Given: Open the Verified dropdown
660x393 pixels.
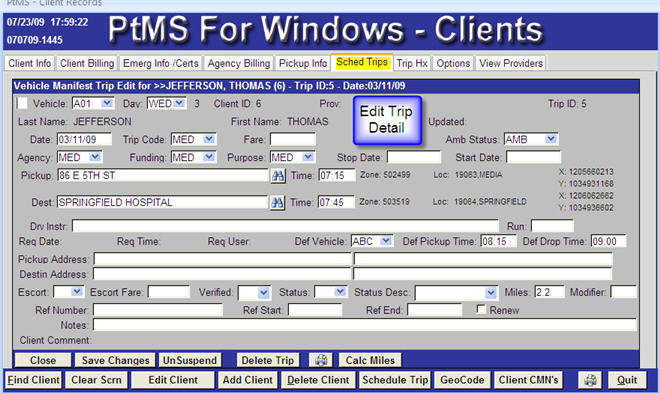Looking at the screenshot, I should click(263, 292).
